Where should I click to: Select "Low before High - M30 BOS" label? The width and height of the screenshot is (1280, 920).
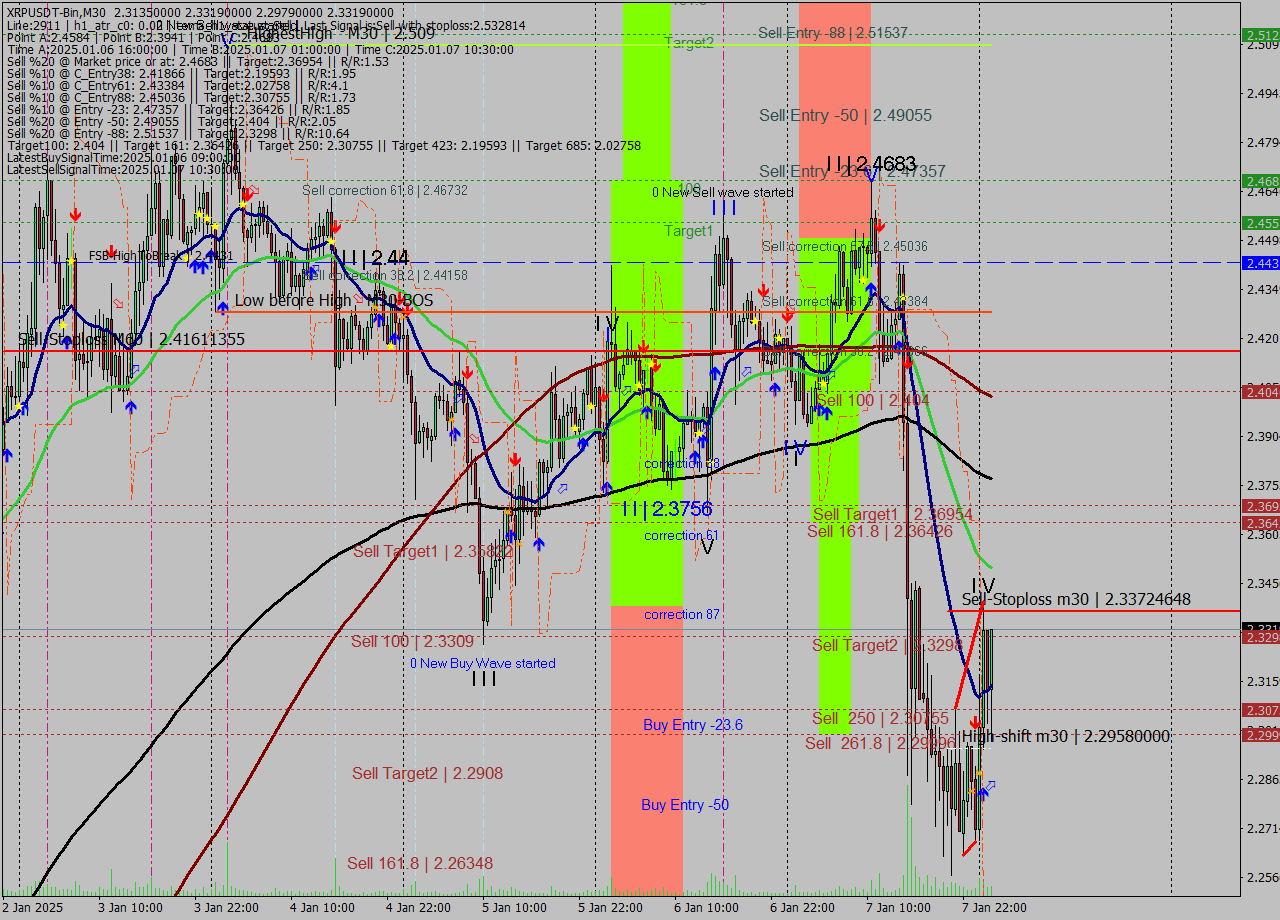[x=334, y=300]
